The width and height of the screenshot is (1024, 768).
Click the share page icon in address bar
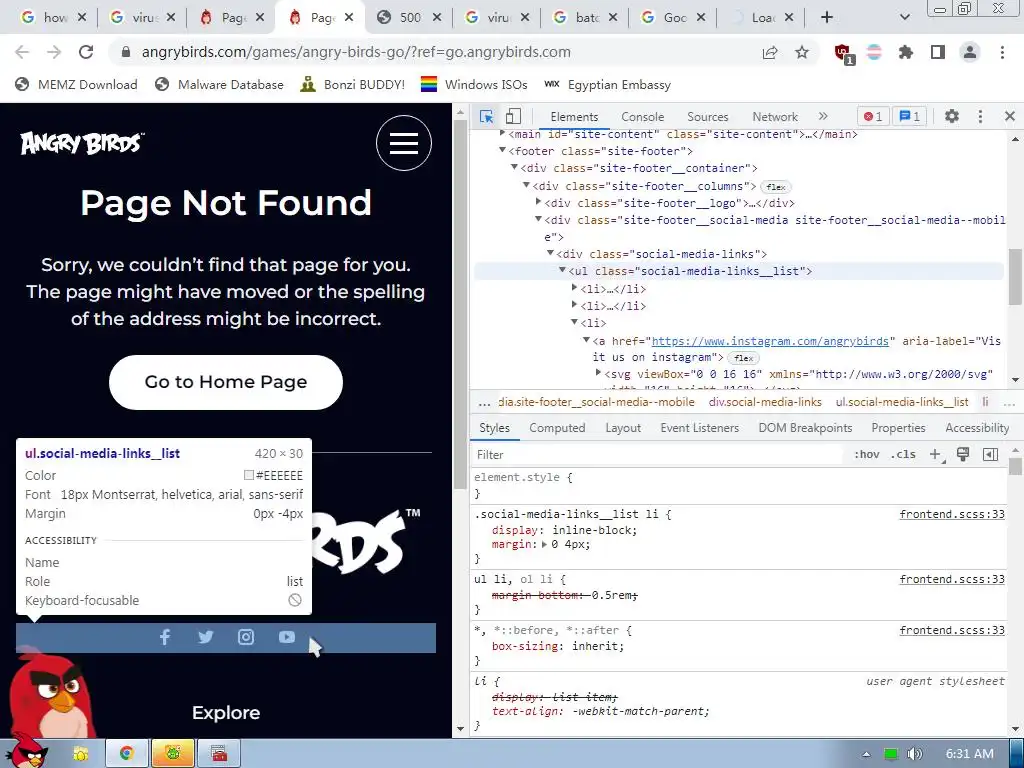(770, 52)
